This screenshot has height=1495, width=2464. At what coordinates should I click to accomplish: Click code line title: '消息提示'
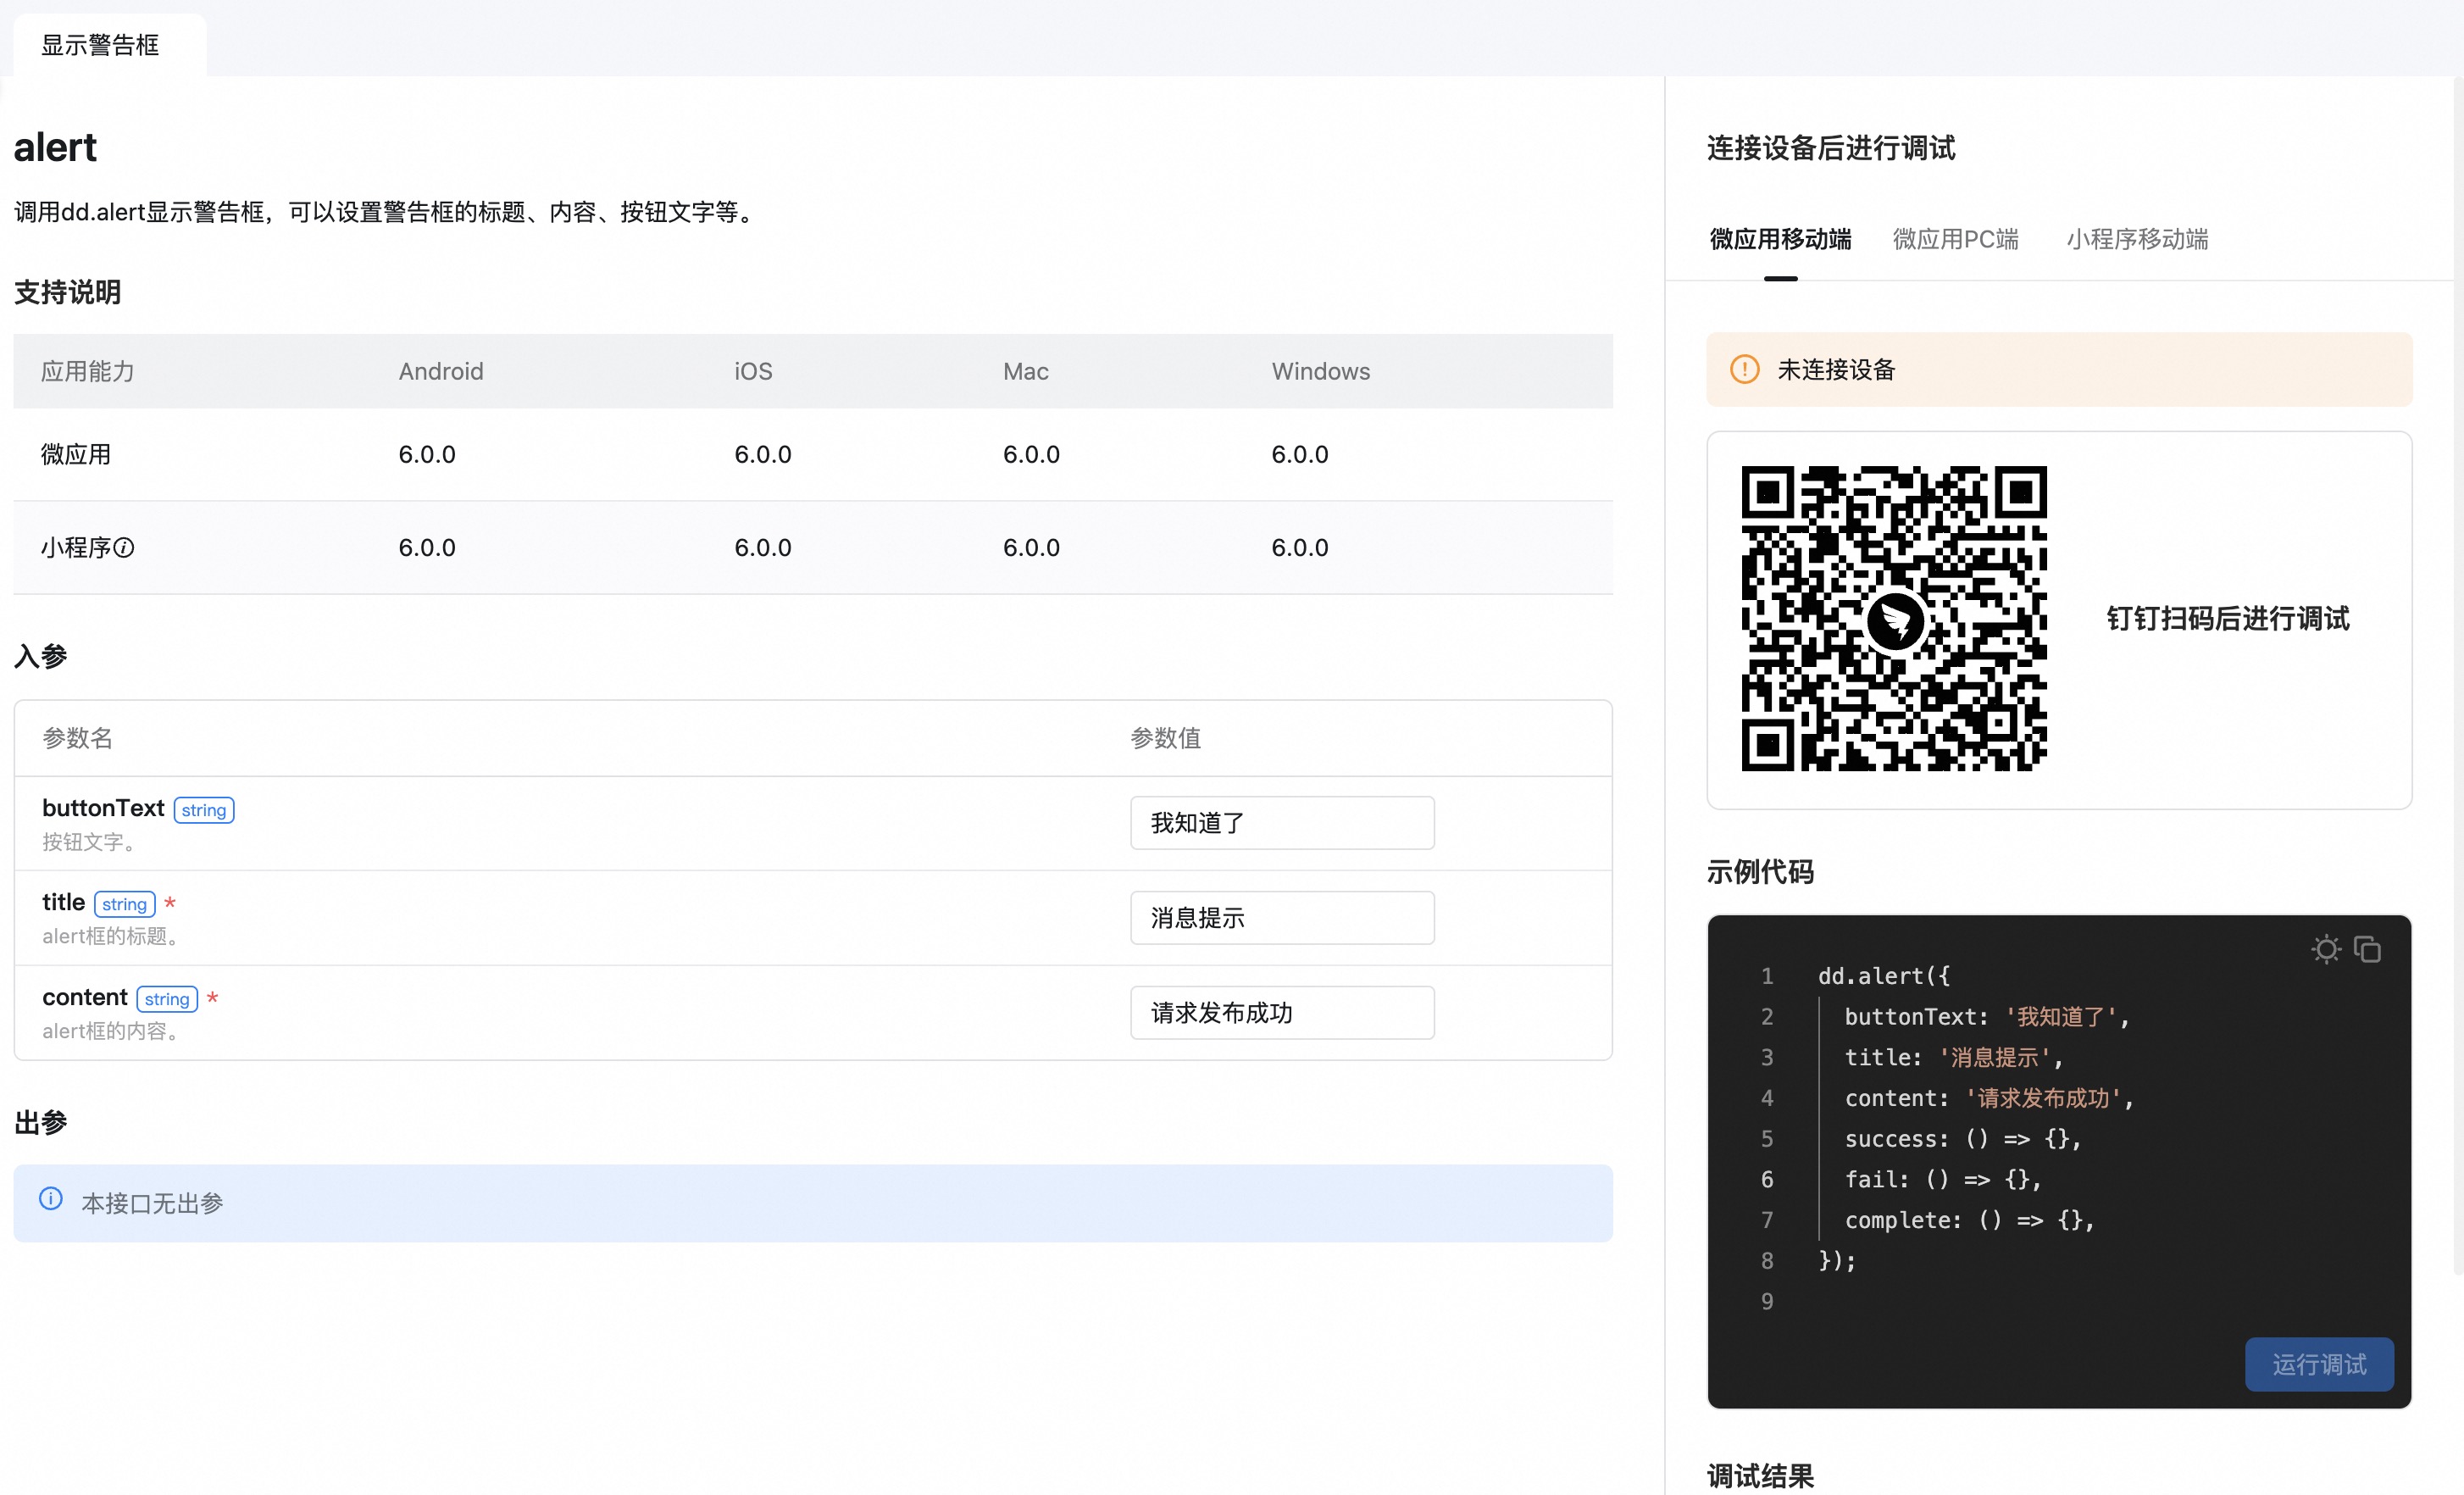(x=1954, y=1059)
